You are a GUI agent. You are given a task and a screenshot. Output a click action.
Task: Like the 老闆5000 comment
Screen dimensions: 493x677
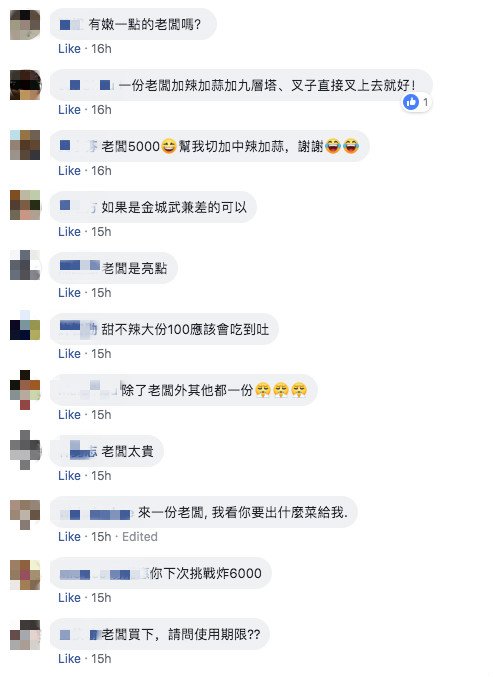click(70, 171)
